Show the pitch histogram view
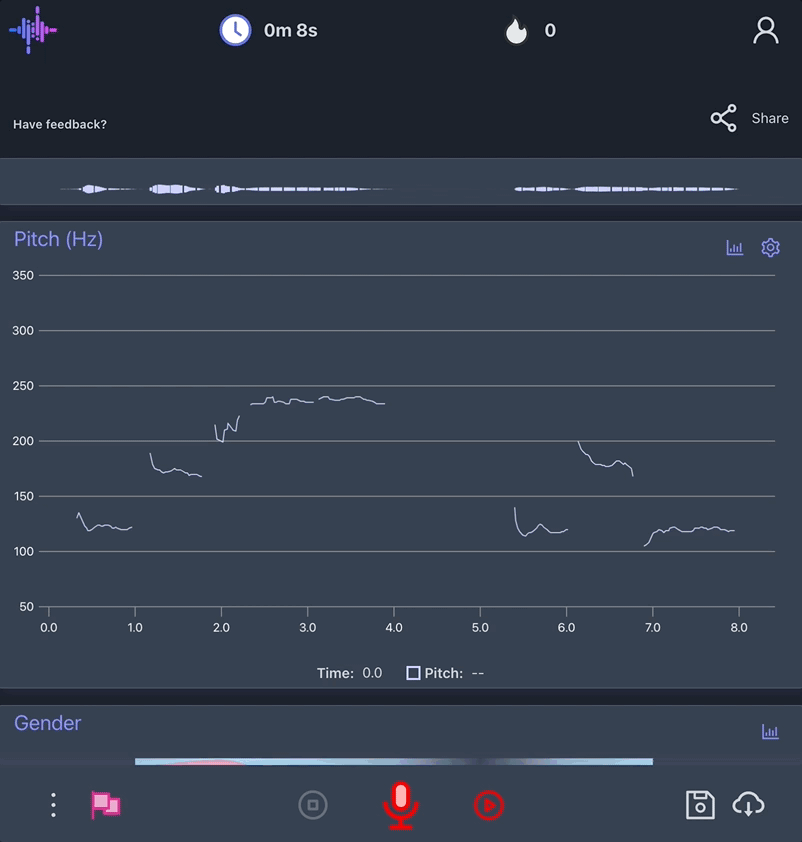802x842 pixels. click(x=735, y=247)
